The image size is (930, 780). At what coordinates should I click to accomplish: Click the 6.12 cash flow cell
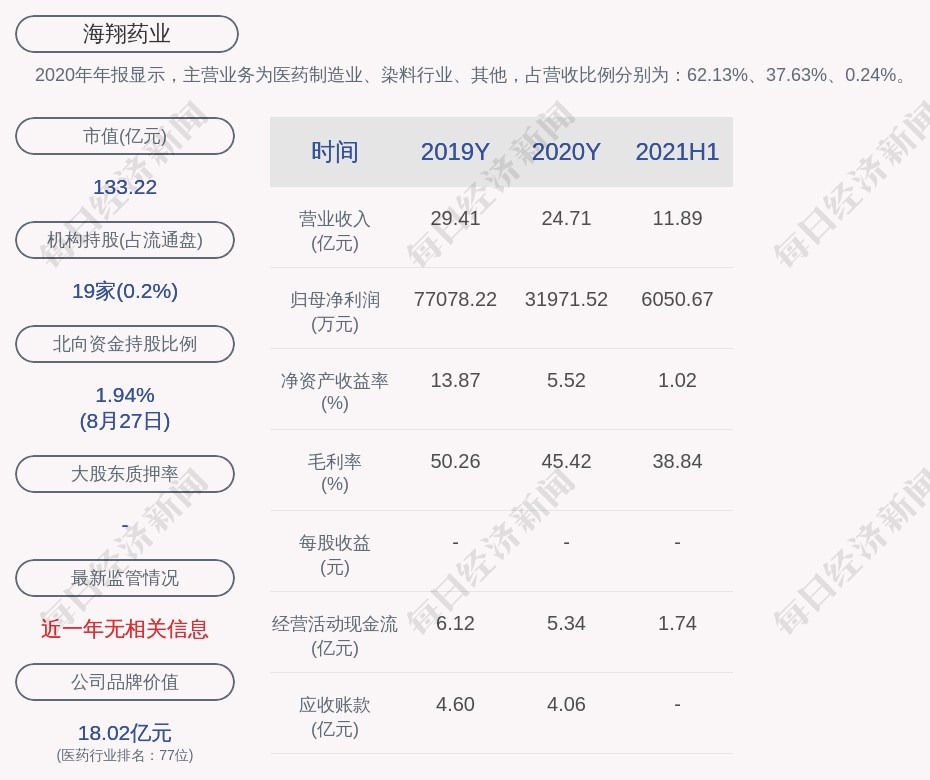point(455,623)
